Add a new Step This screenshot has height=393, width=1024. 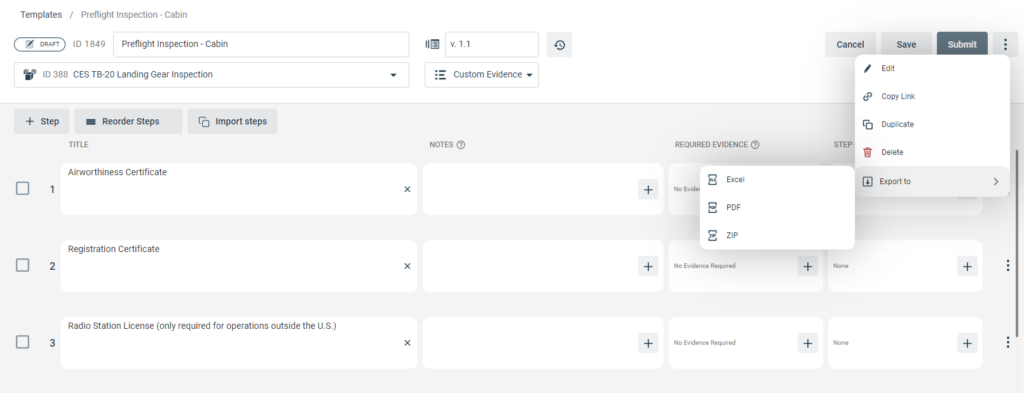(42, 121)
